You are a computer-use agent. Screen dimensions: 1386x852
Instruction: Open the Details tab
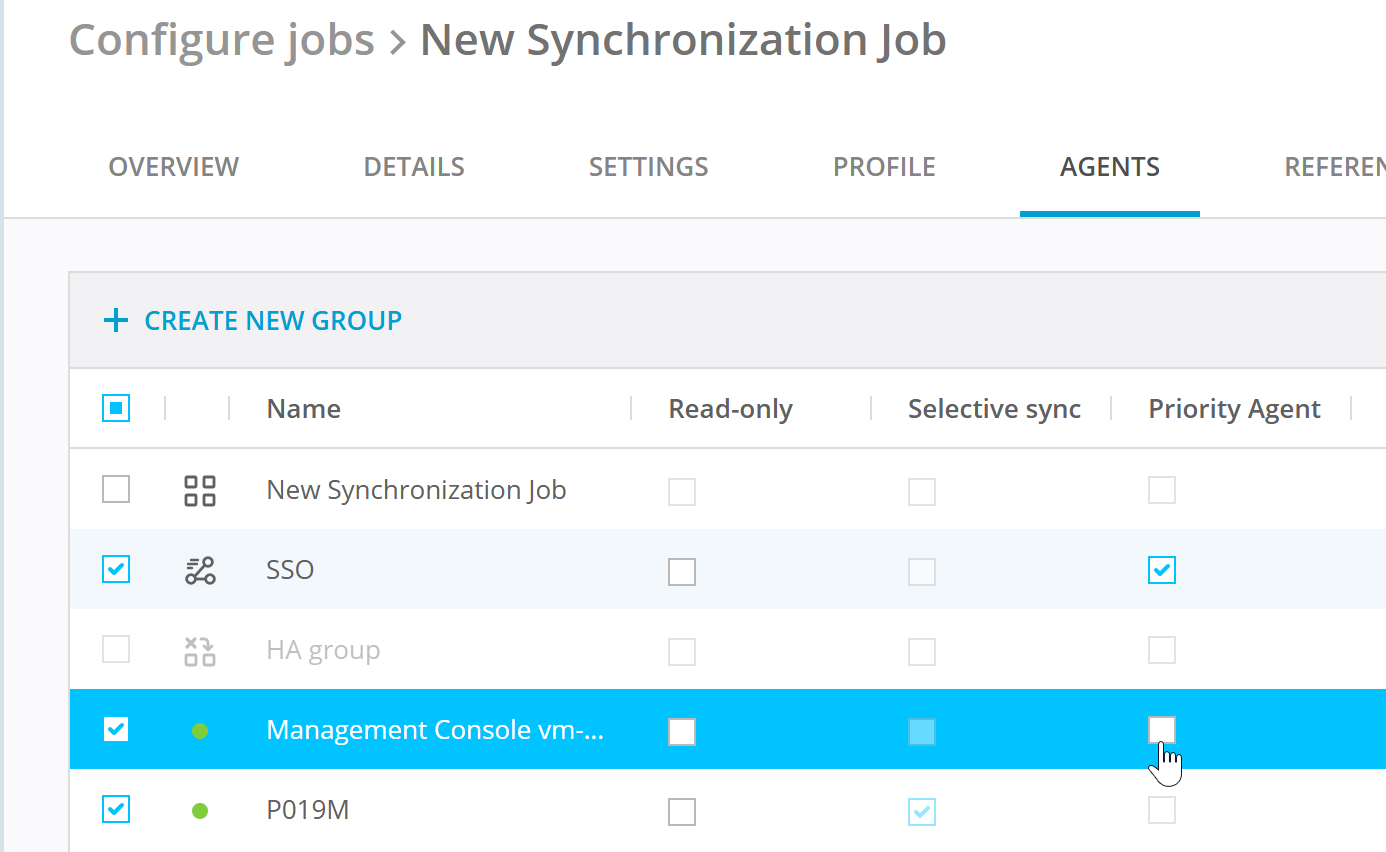(414, 166)
